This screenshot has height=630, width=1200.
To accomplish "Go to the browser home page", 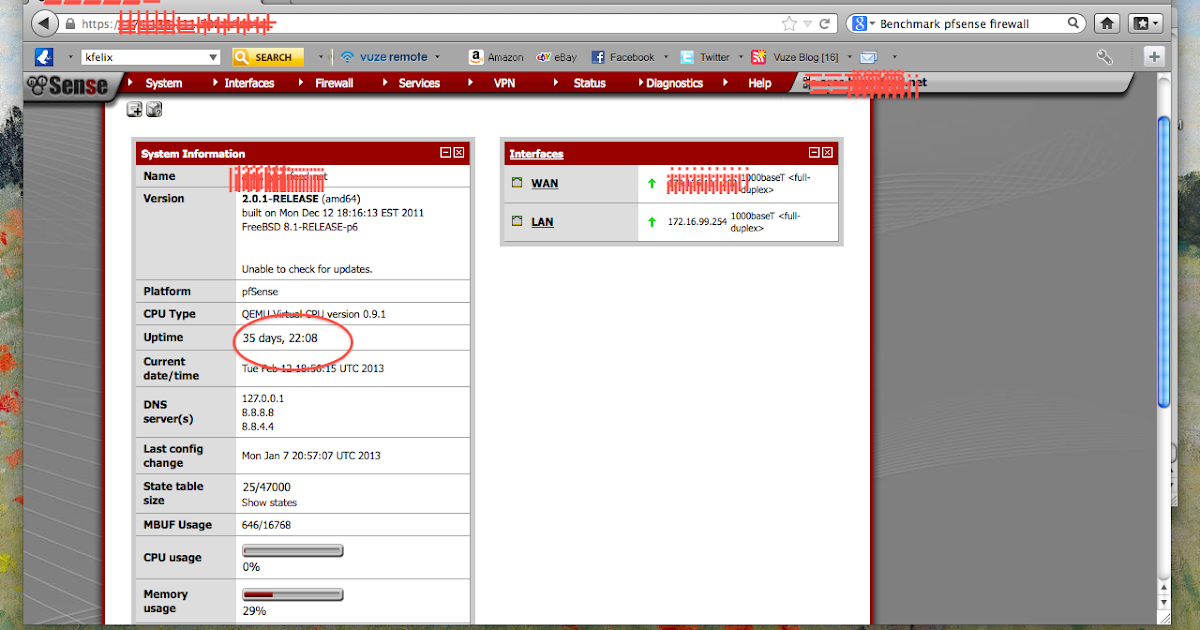I will tap(1106, 23).
